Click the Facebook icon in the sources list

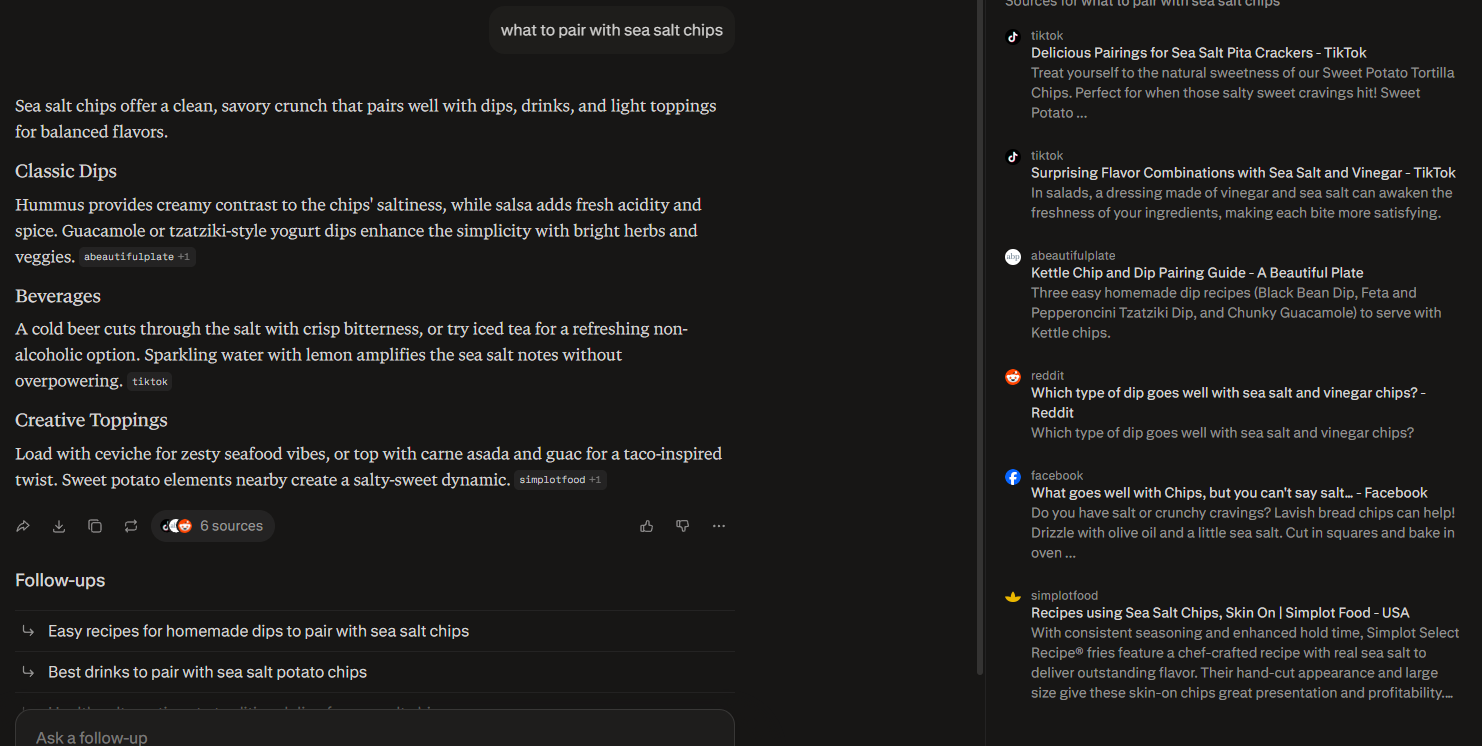click(x=1013, y=477)
